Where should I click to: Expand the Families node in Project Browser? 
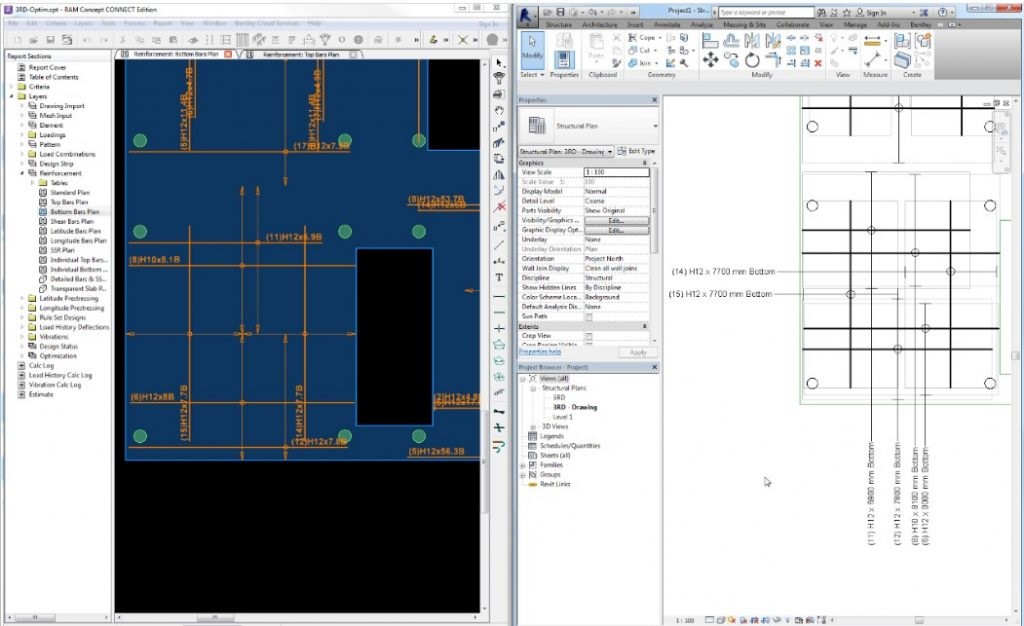pos(522,465)
